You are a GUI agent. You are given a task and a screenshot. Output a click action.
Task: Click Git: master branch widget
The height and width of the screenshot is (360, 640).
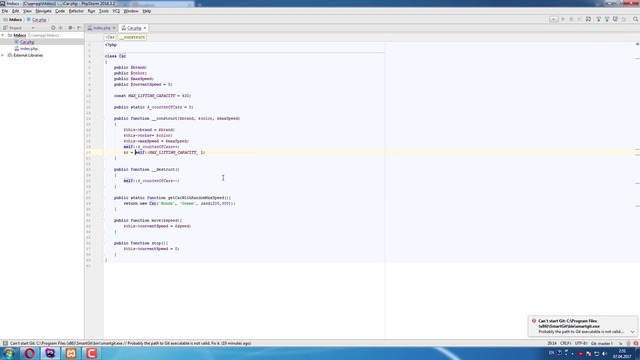coord(602,344)
